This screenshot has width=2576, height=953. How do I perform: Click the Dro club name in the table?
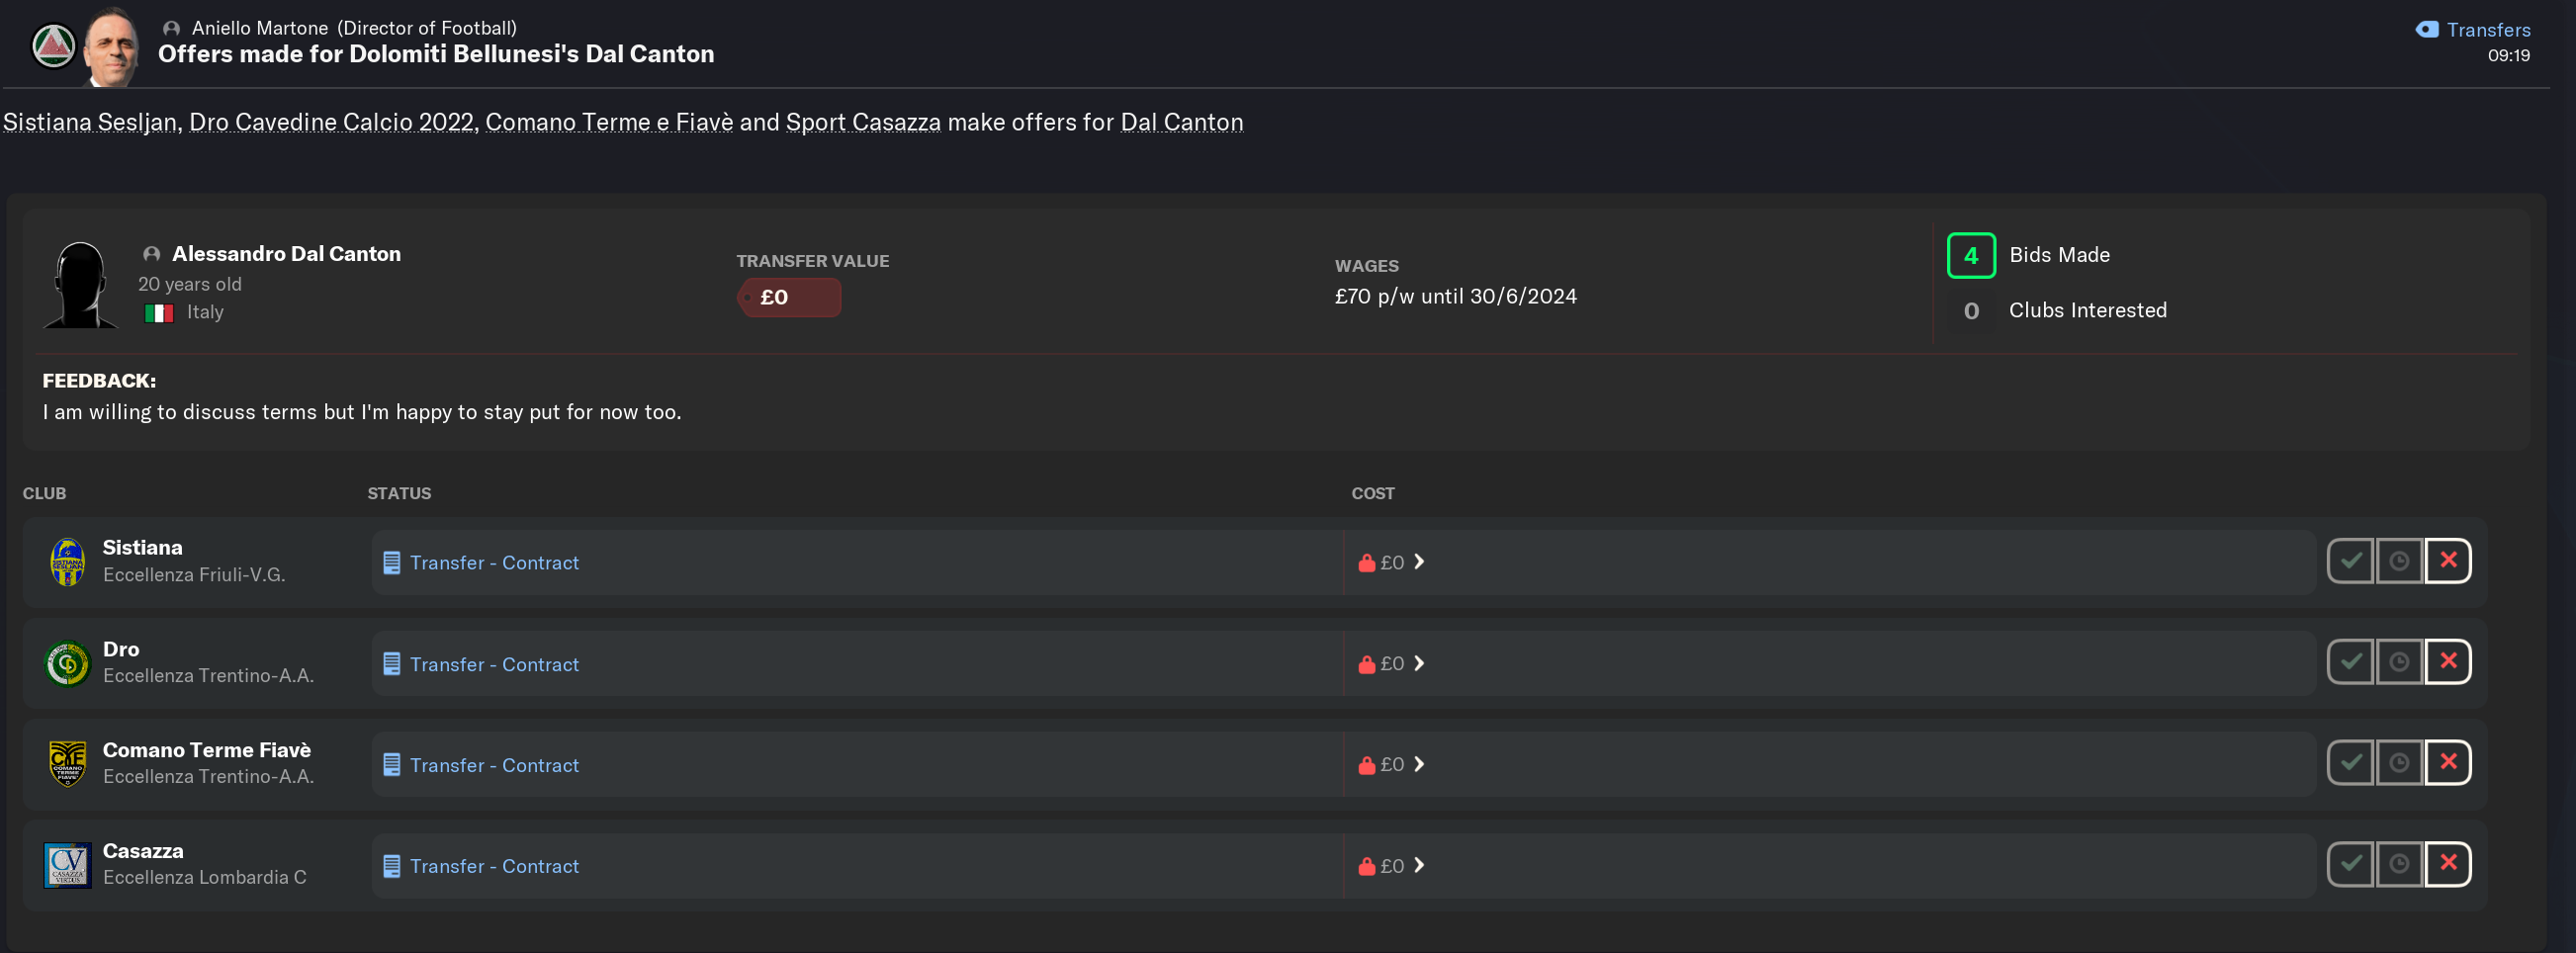coord(121,649)
